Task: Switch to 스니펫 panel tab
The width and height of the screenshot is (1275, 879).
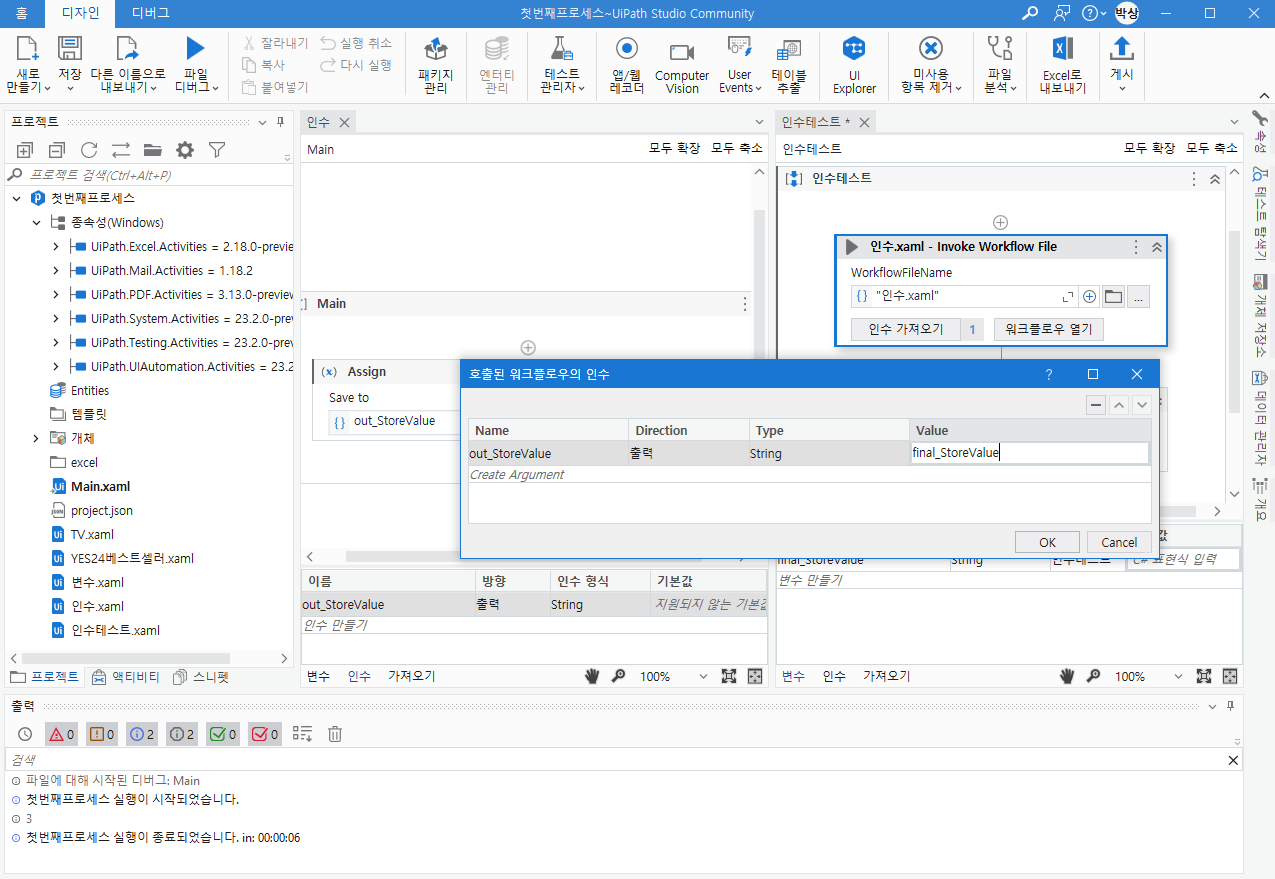Action: pos(201,677)
